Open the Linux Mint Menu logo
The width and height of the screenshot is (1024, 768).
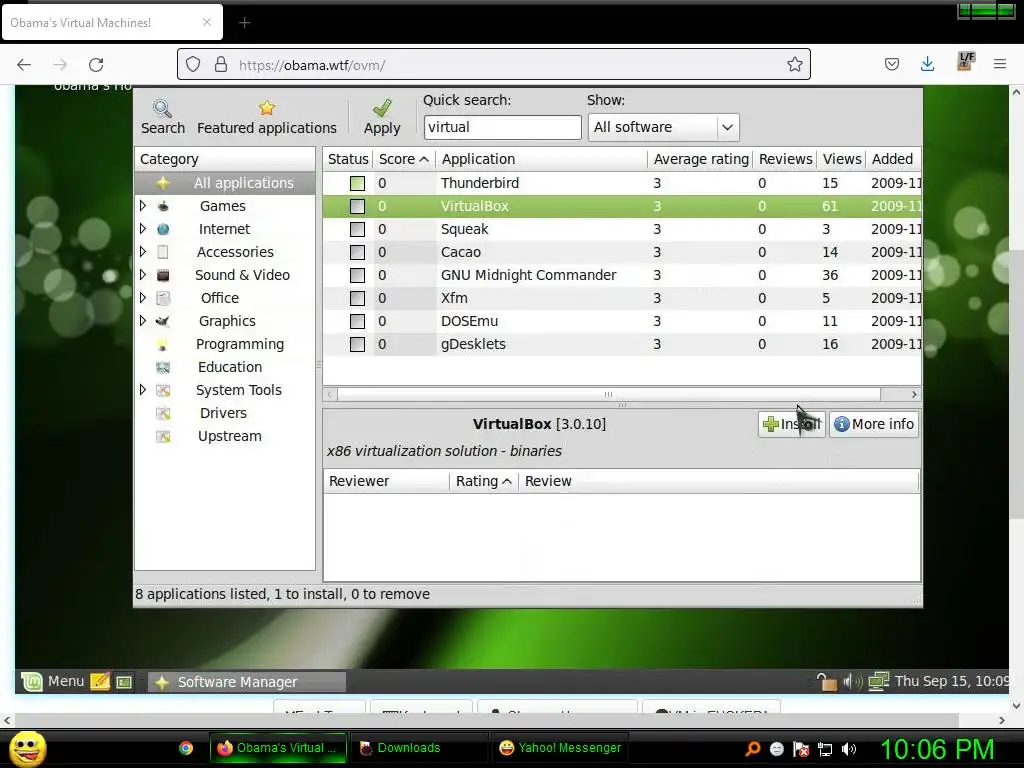point(32,682)
